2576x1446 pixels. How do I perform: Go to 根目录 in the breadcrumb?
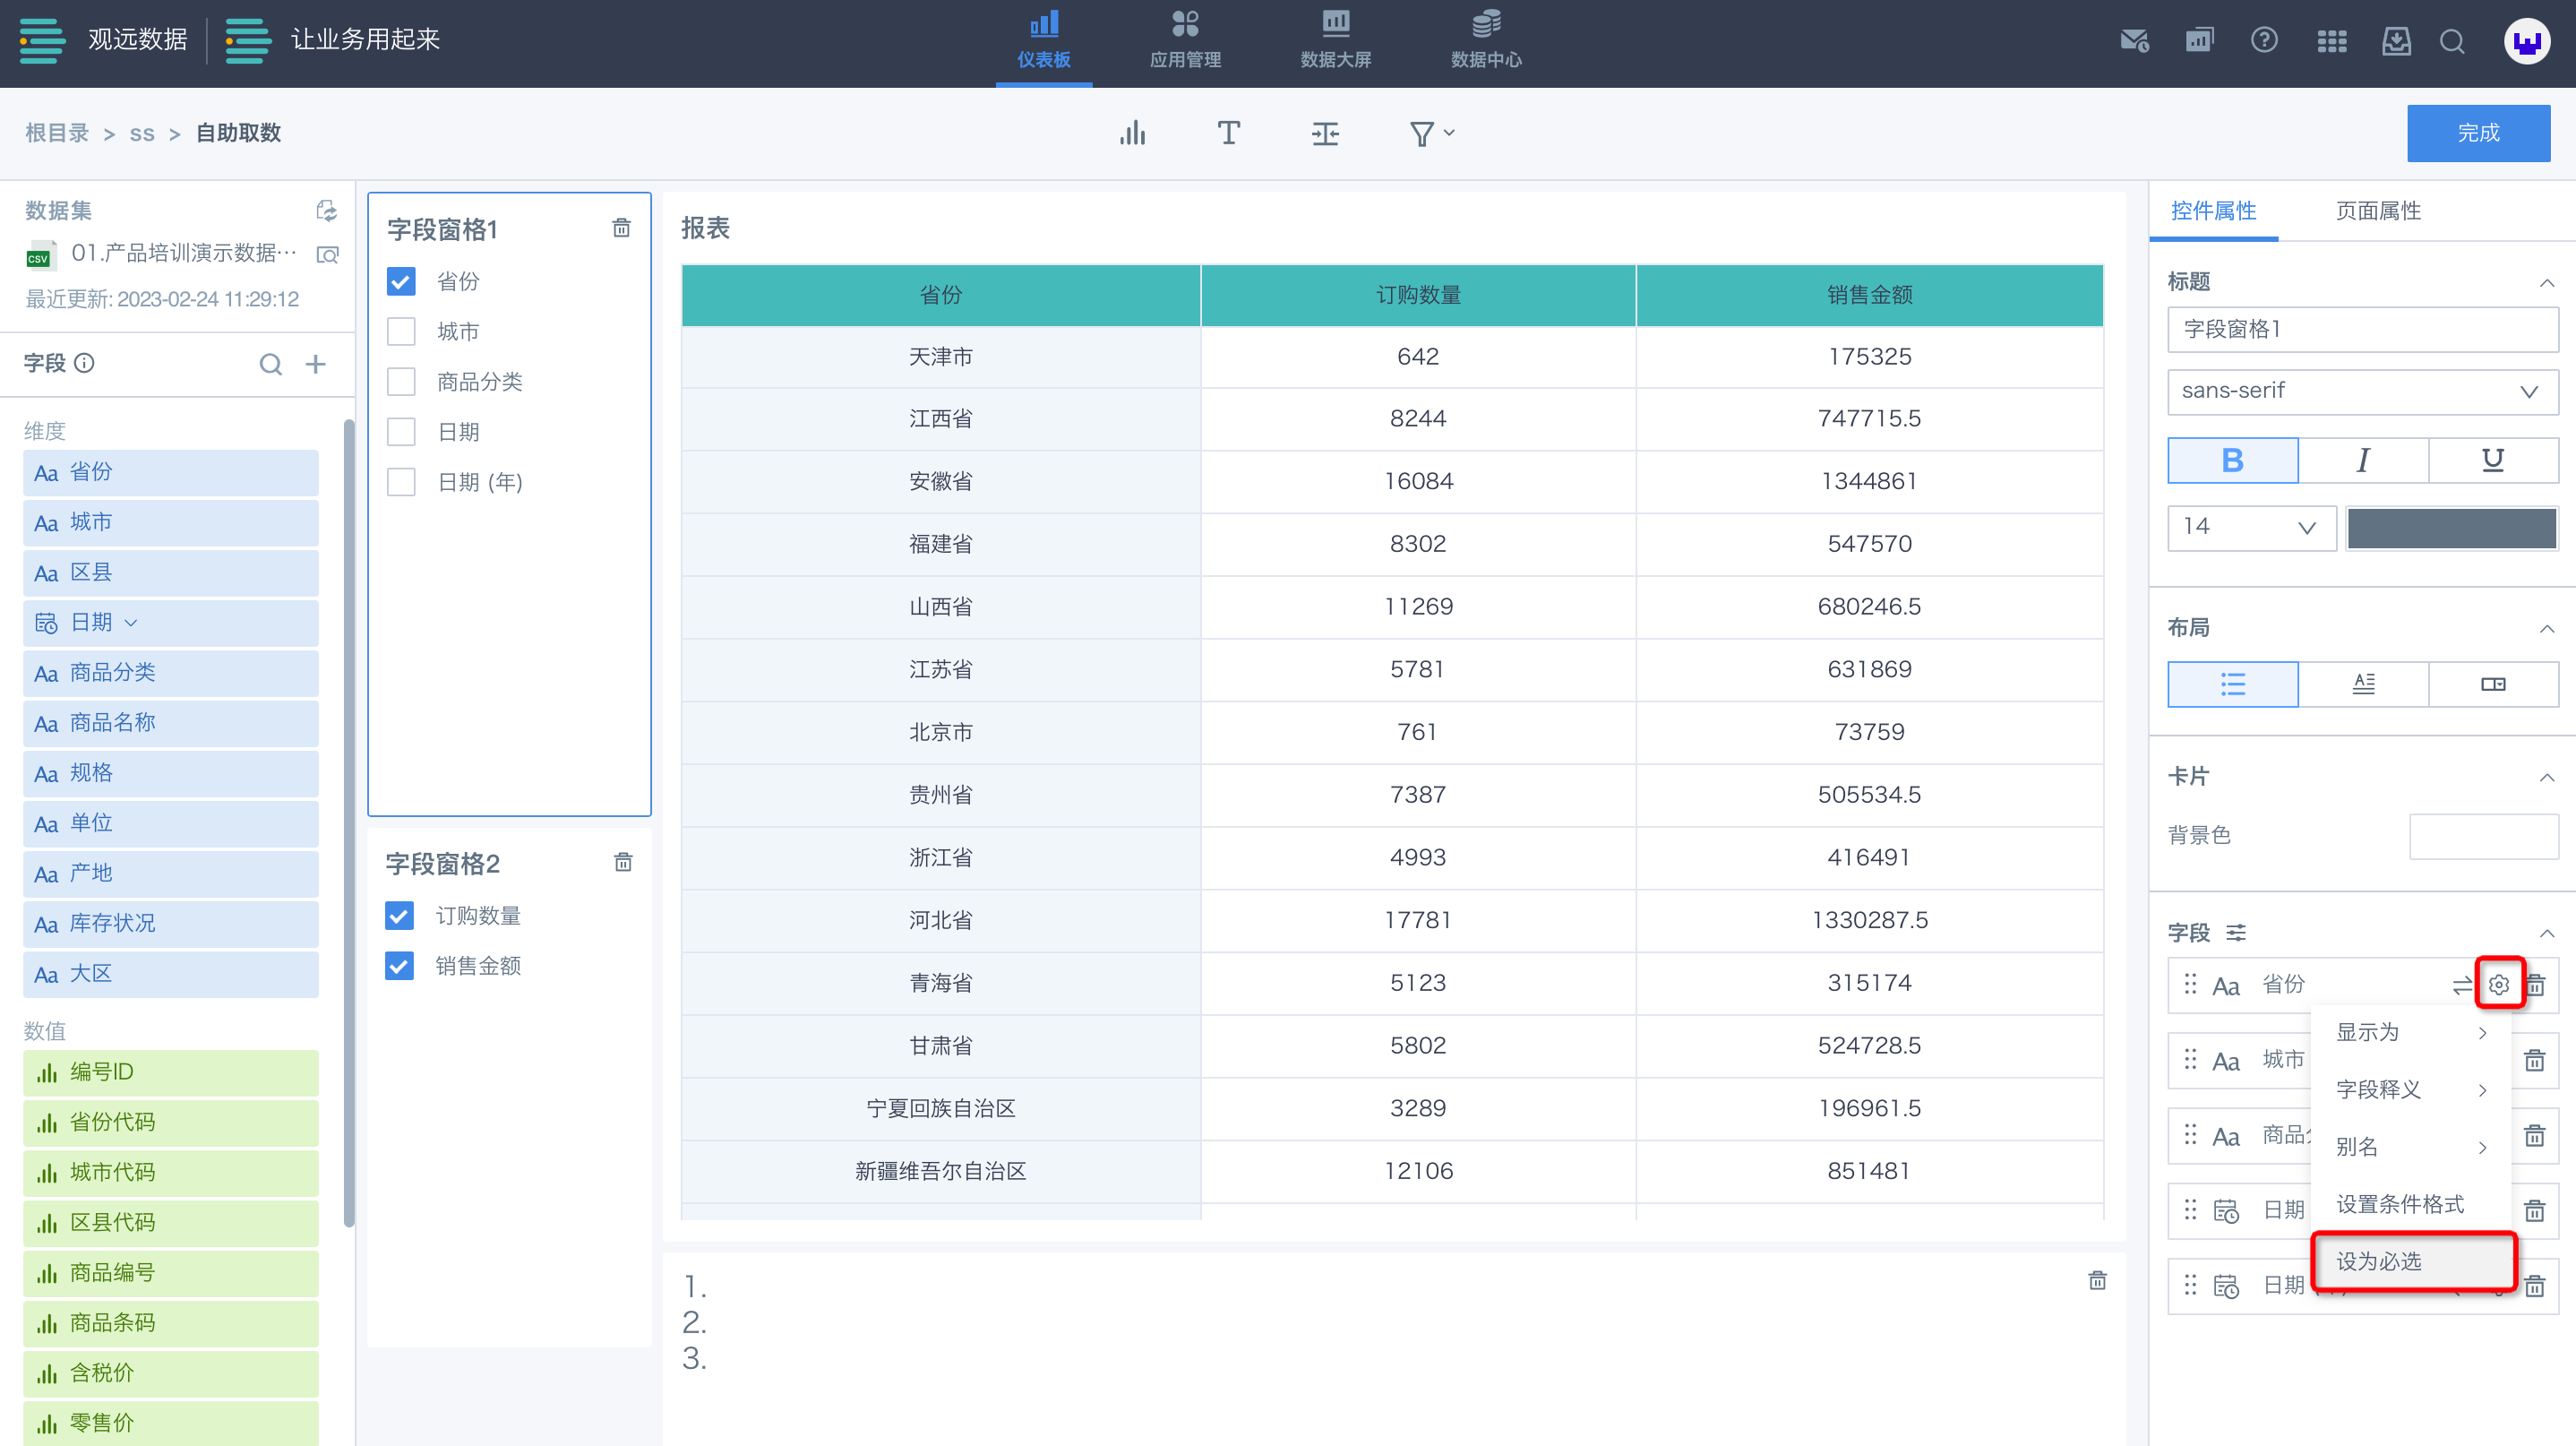(x=57, y=133)
